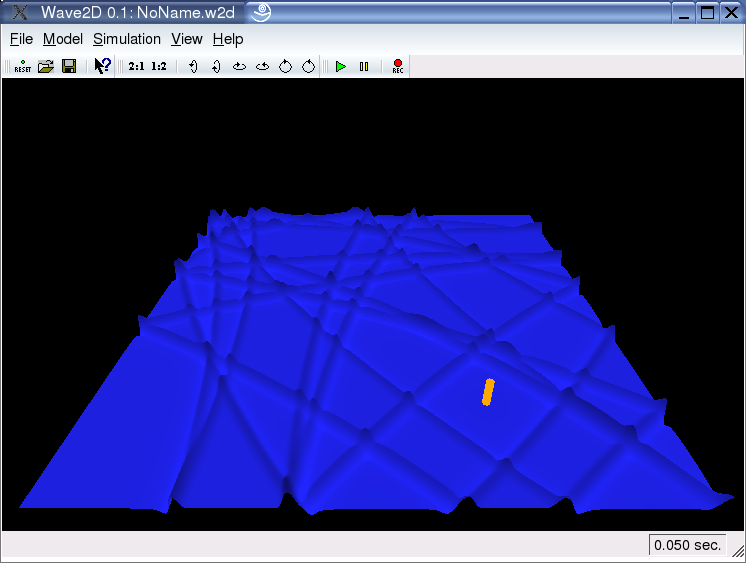
Task: Click the Reset simulation toolbar icon
Action: click(22, 67)
